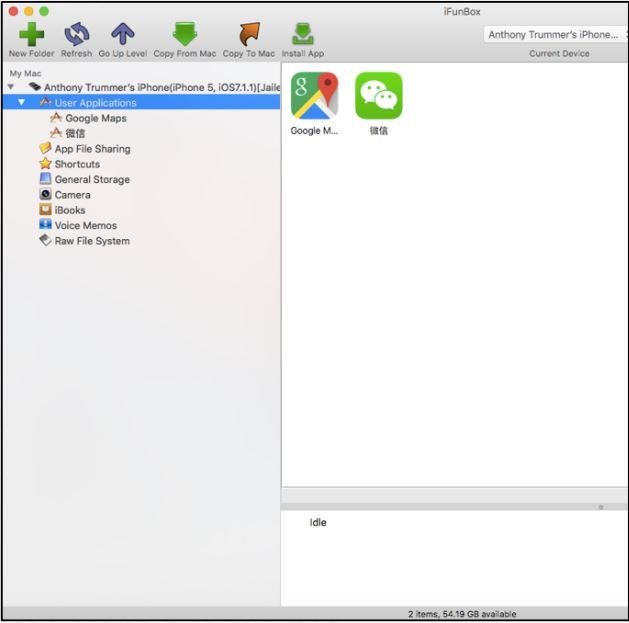Click the General Storage drive icon
This screenshot has height=623, width=629.
(45, 179)
